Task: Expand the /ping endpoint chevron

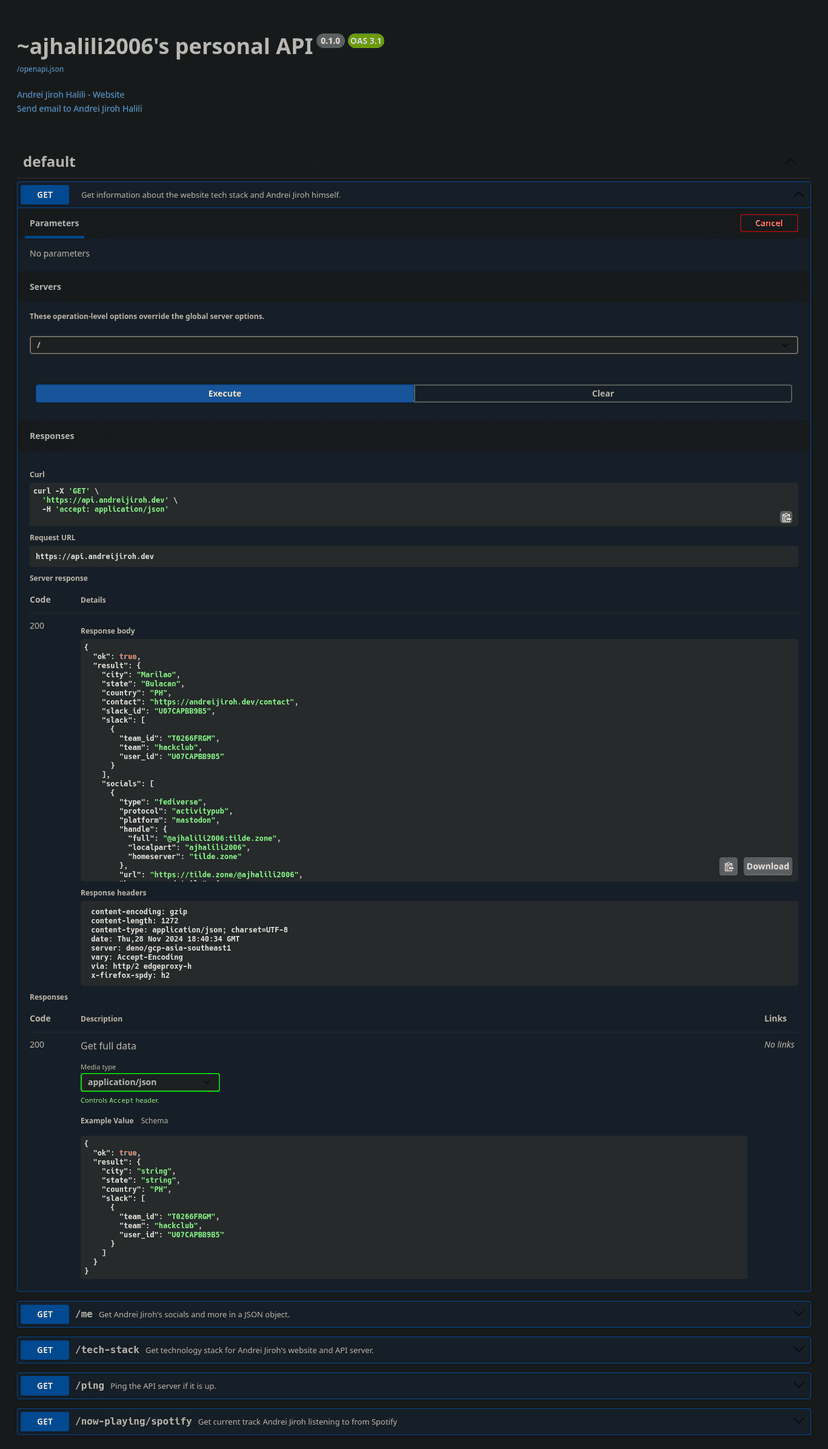Action: [x=798, y=1385]
